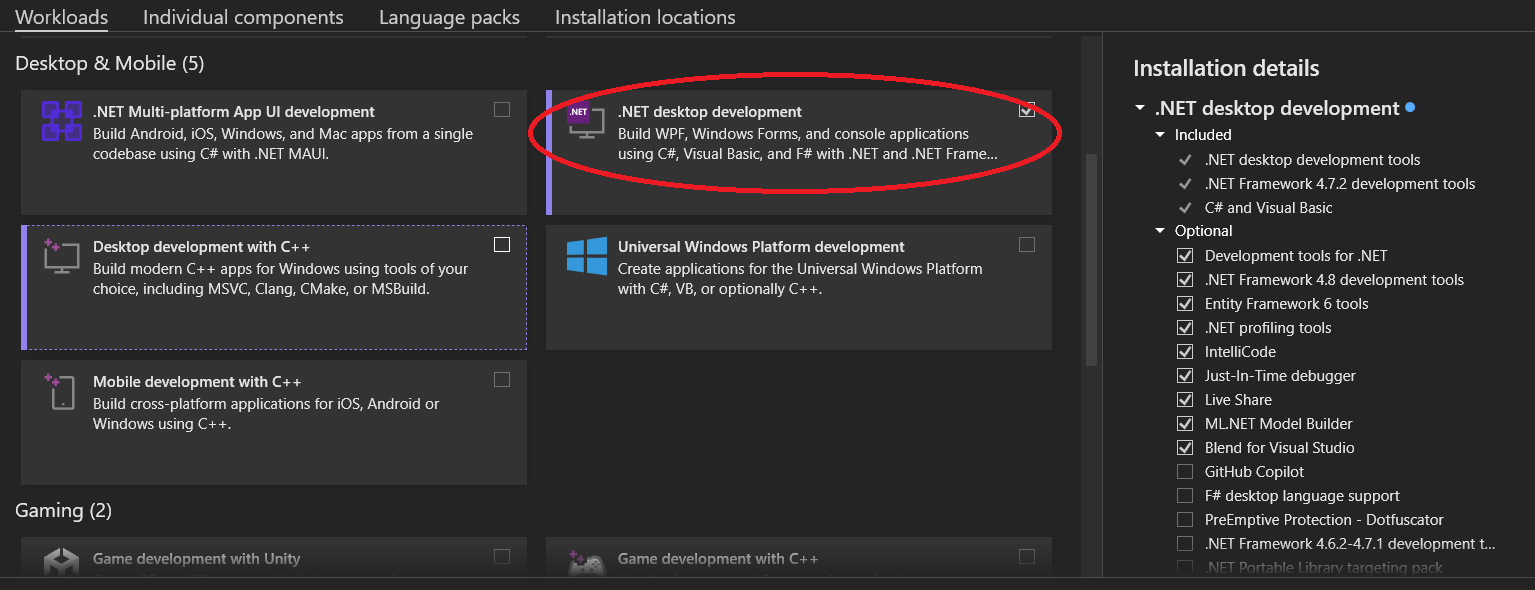
Task: Click the Universal Windows Platform Windows logo icon
Action: coord(585,257)
